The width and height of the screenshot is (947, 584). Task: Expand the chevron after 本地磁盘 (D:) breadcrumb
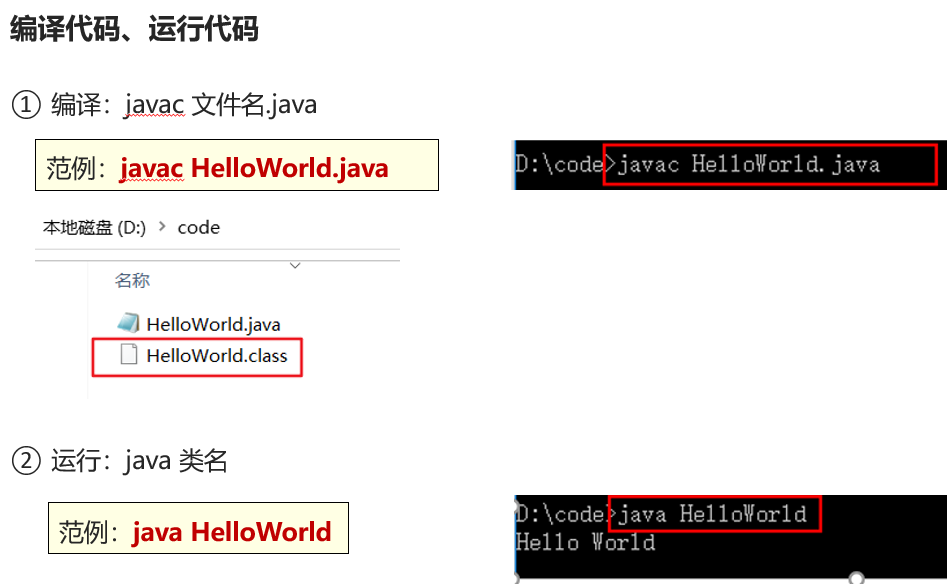click(162, 228)
